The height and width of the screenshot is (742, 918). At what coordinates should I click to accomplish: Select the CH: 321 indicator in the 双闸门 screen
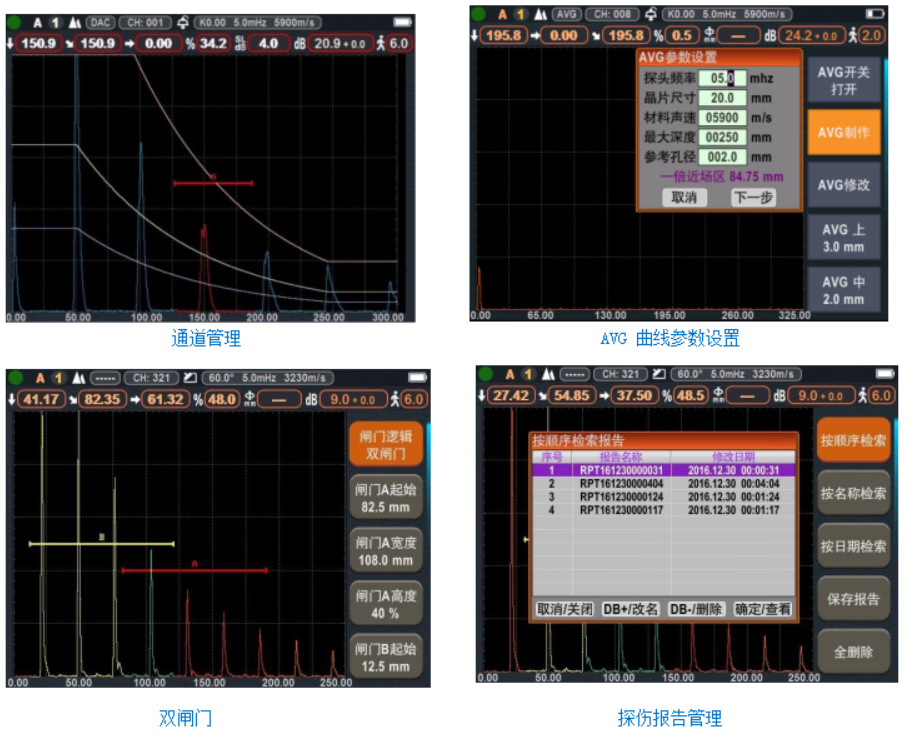(x=151, y=378)
